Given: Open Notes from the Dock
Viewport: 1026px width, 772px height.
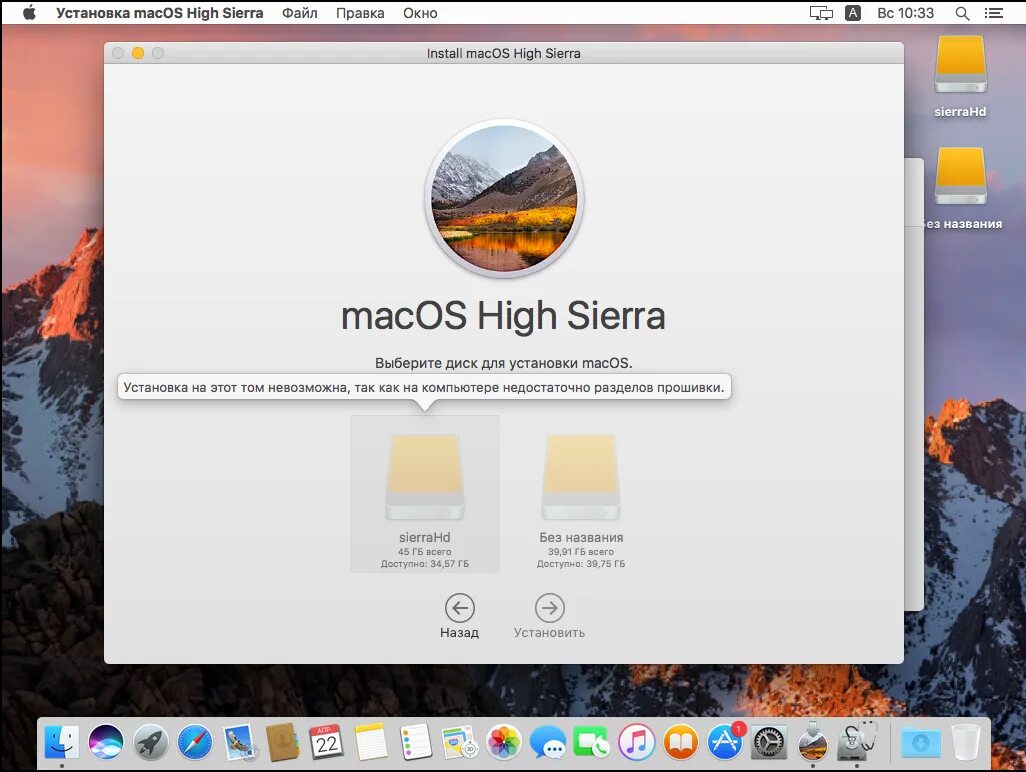Looking at the screenshot, I should [x=371, y=742].
